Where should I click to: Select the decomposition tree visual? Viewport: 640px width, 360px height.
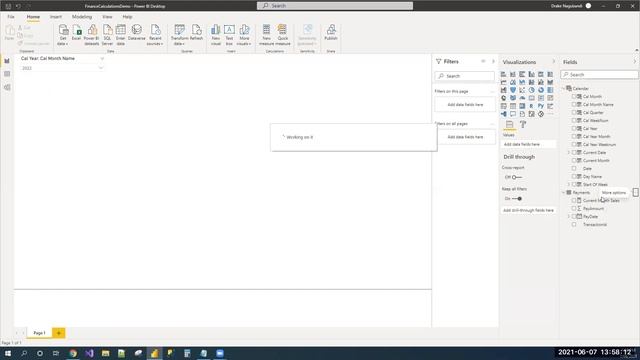coord(504,114)
